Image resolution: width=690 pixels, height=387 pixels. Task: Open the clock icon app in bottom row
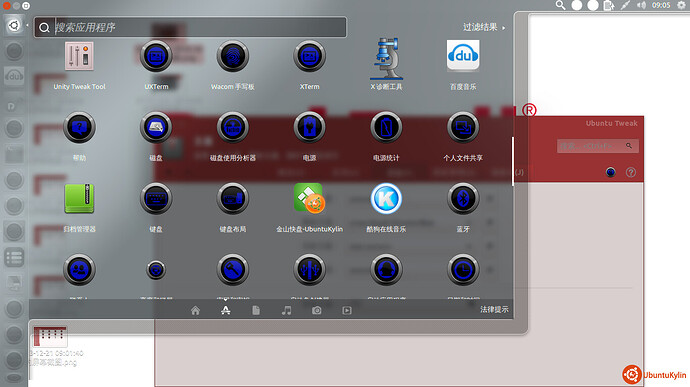pos(463,270)
